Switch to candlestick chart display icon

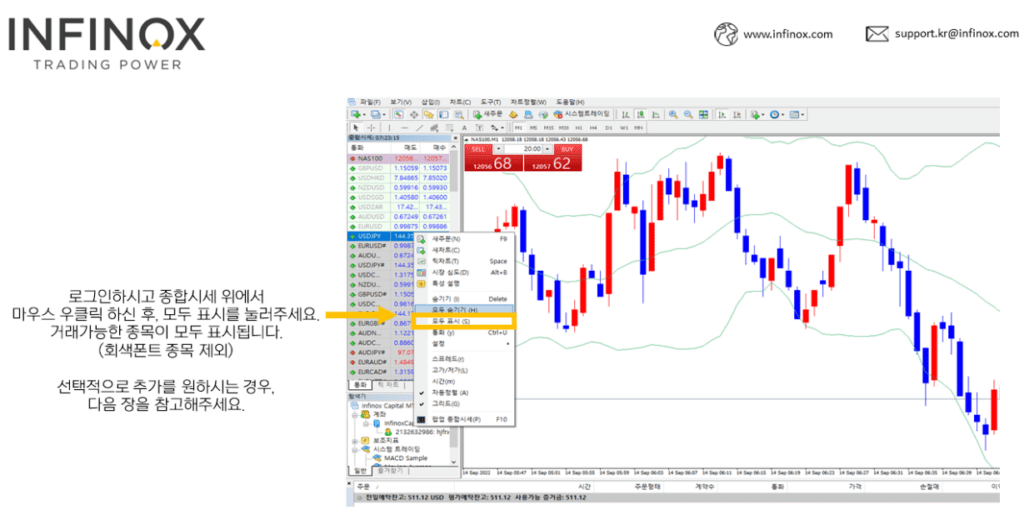tap(641, 114)
